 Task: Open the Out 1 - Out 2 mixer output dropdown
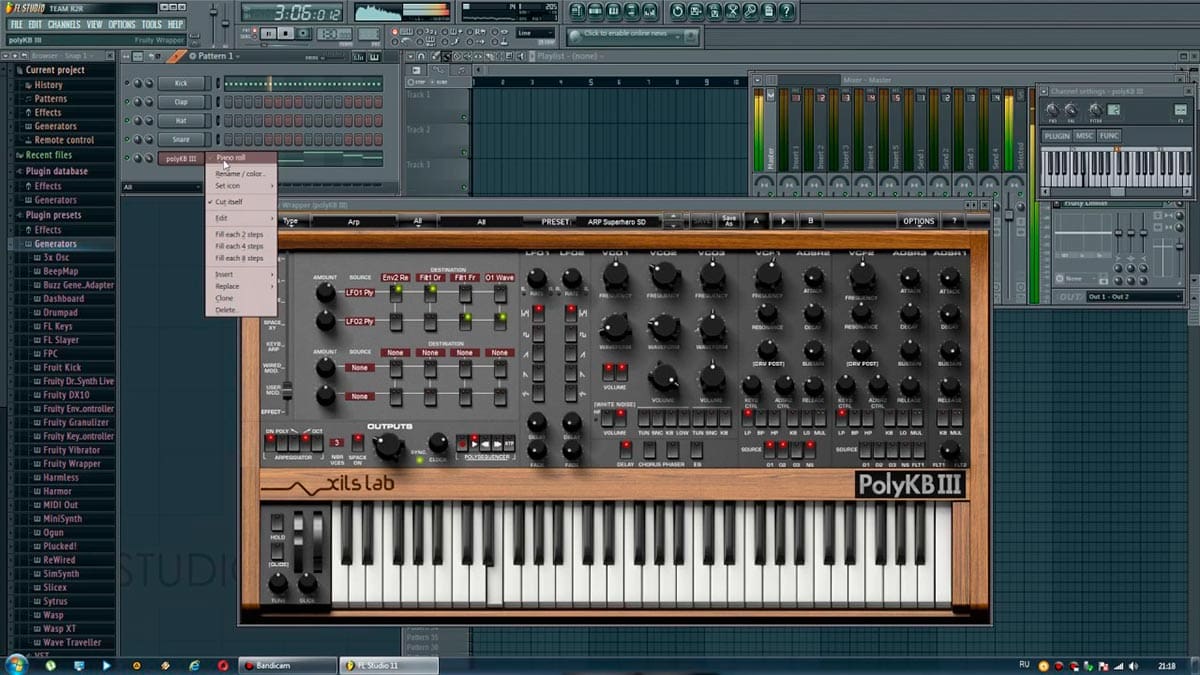pyautogui.click(x=1134, y=297)
